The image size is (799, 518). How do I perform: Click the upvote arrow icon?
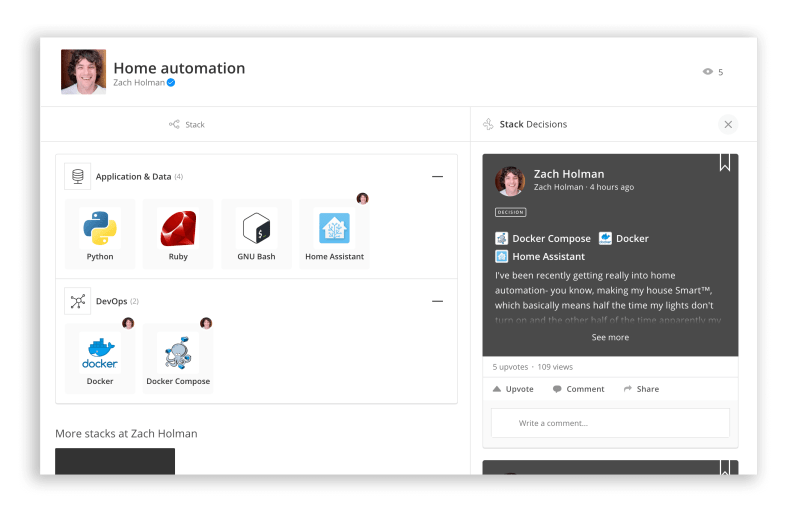[497, 389]
